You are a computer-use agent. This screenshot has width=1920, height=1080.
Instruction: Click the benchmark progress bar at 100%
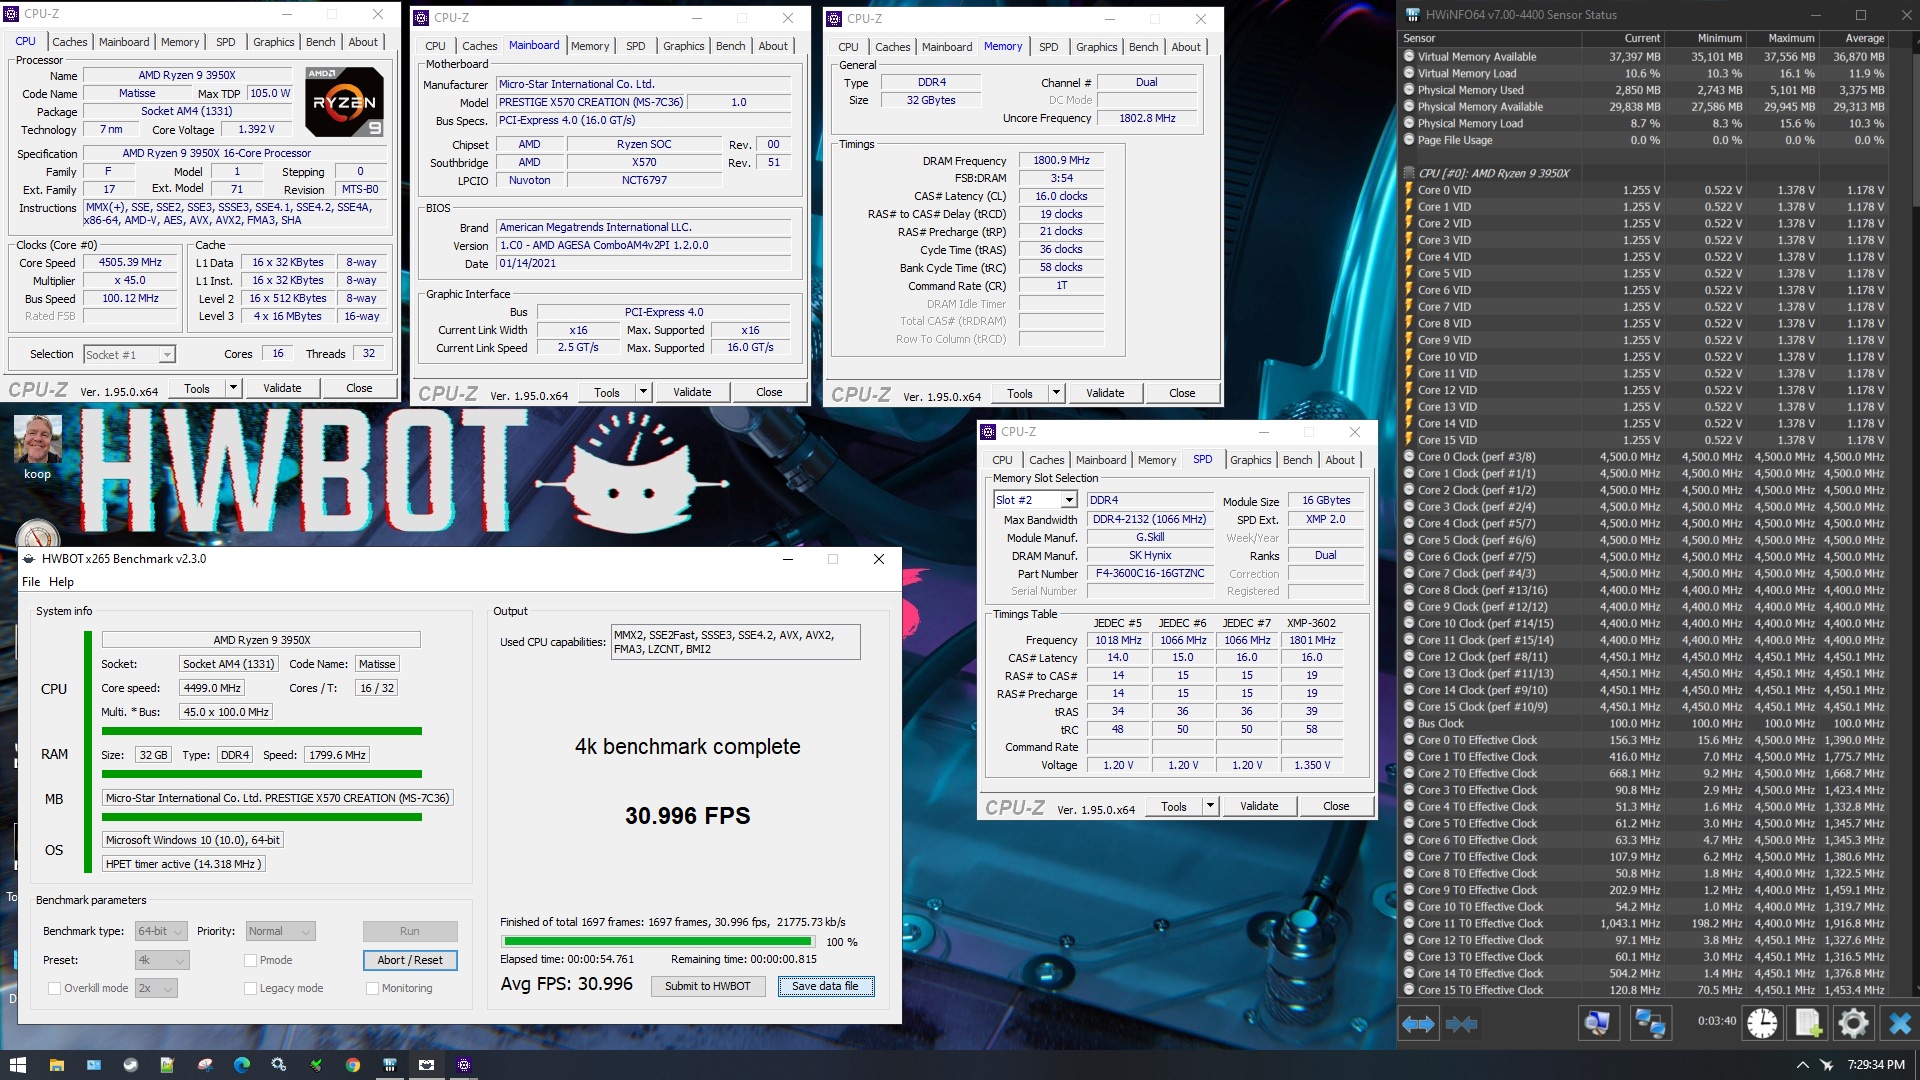[658, 941]
